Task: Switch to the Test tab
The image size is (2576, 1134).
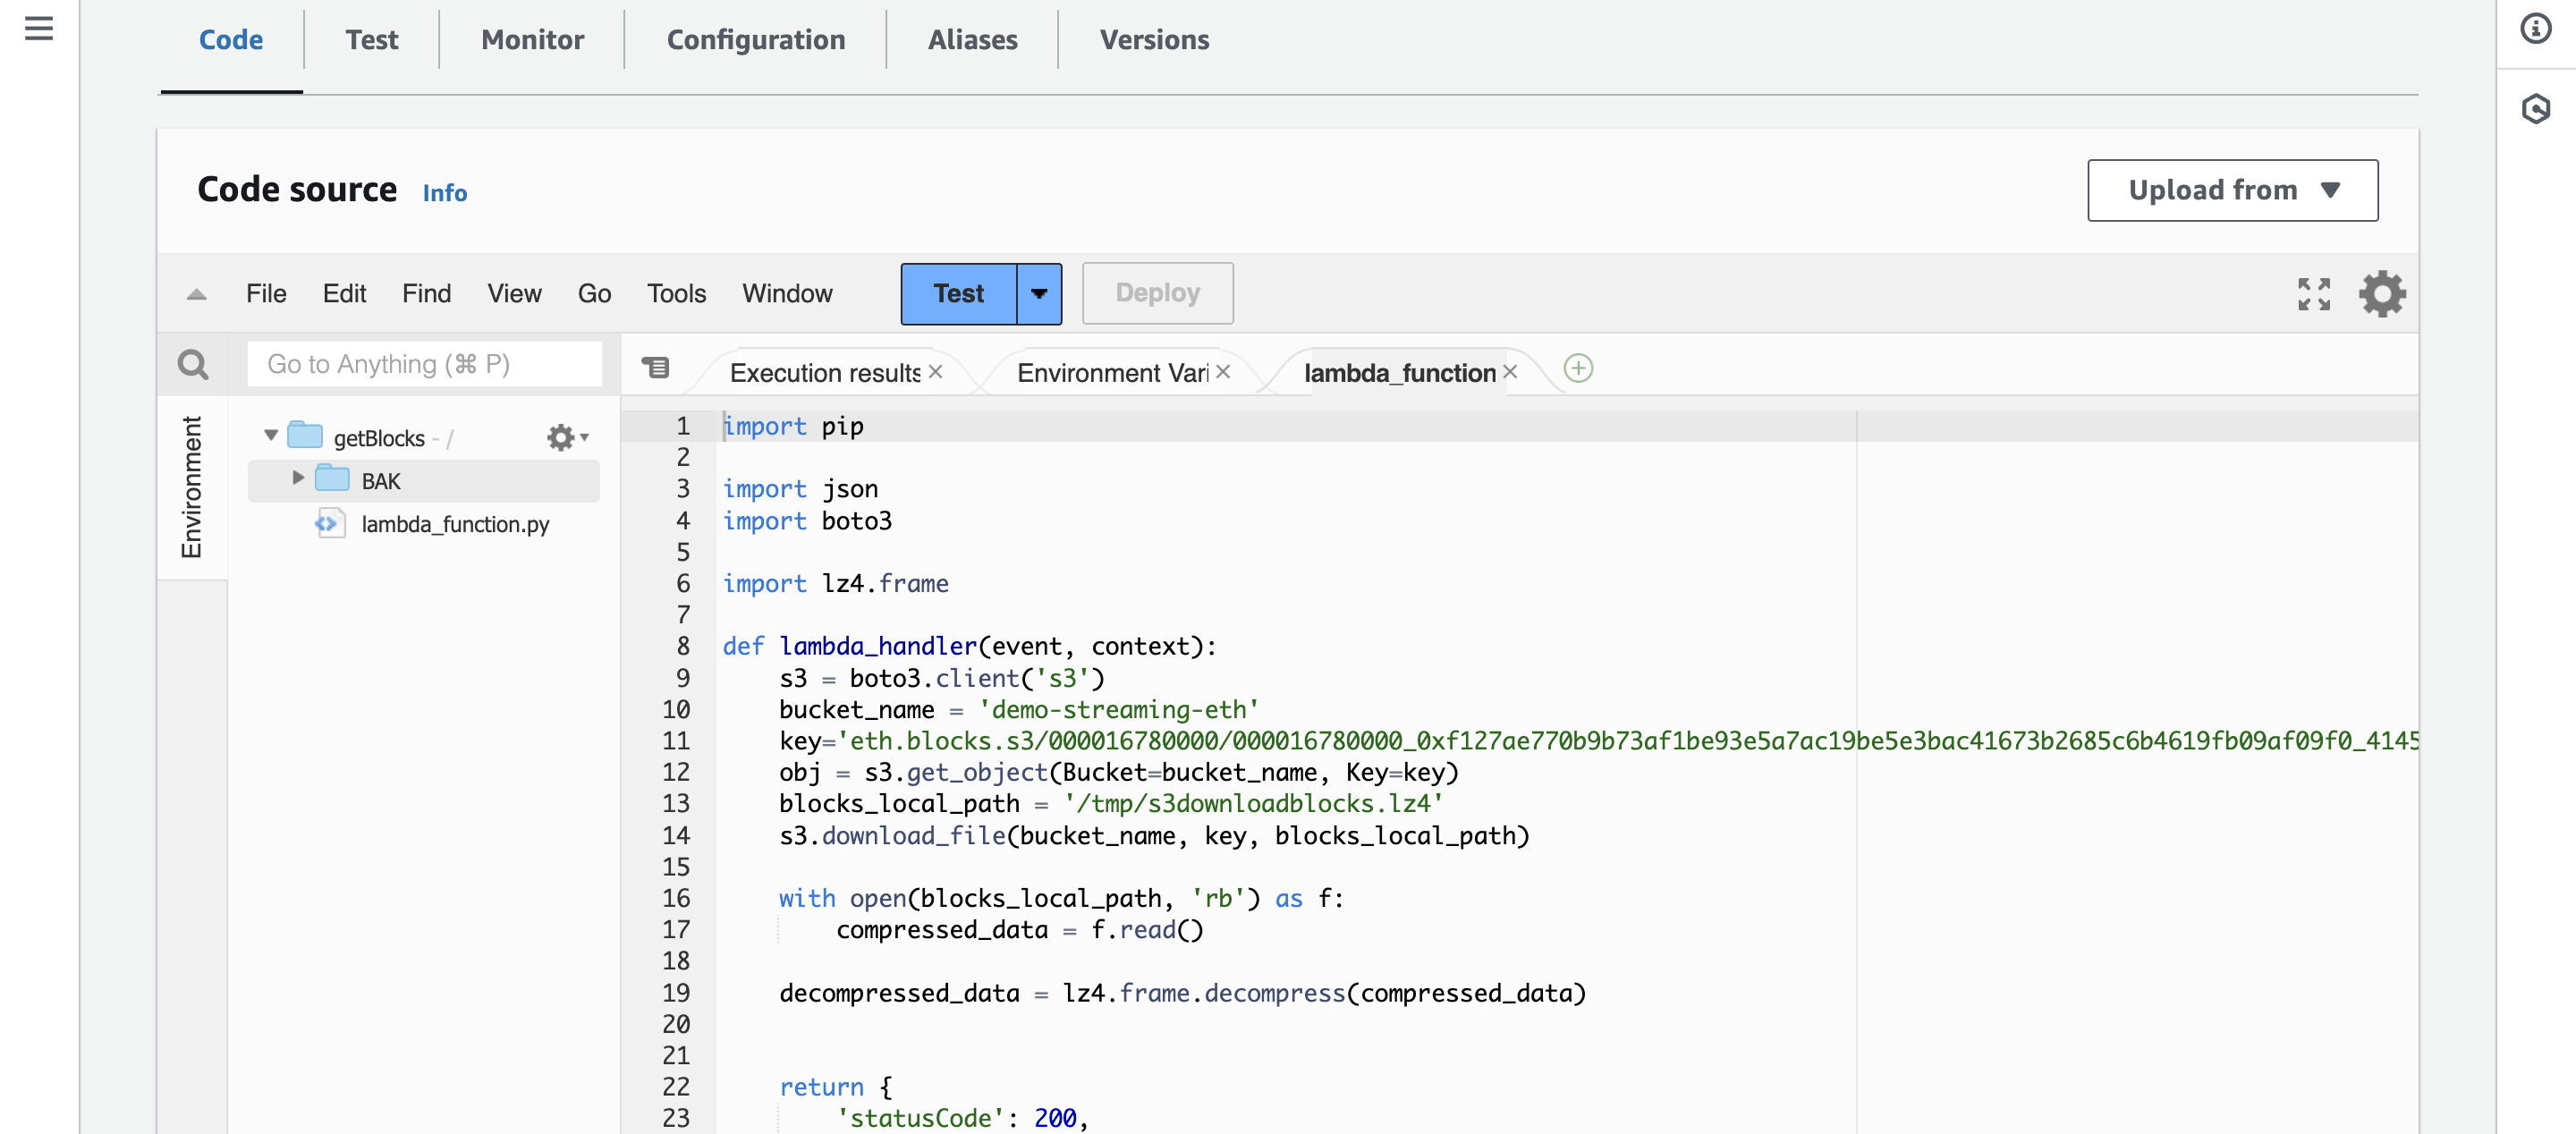Action: [372, 40]
